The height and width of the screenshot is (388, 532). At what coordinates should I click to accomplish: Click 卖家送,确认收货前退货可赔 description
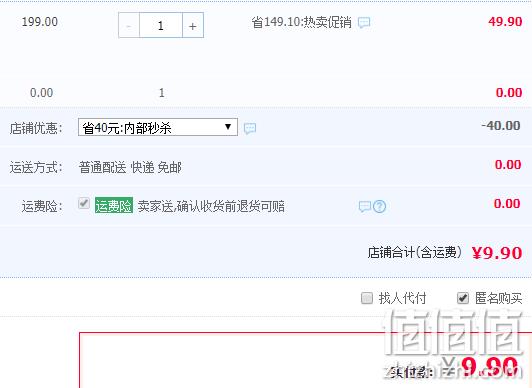pos(211,206)
